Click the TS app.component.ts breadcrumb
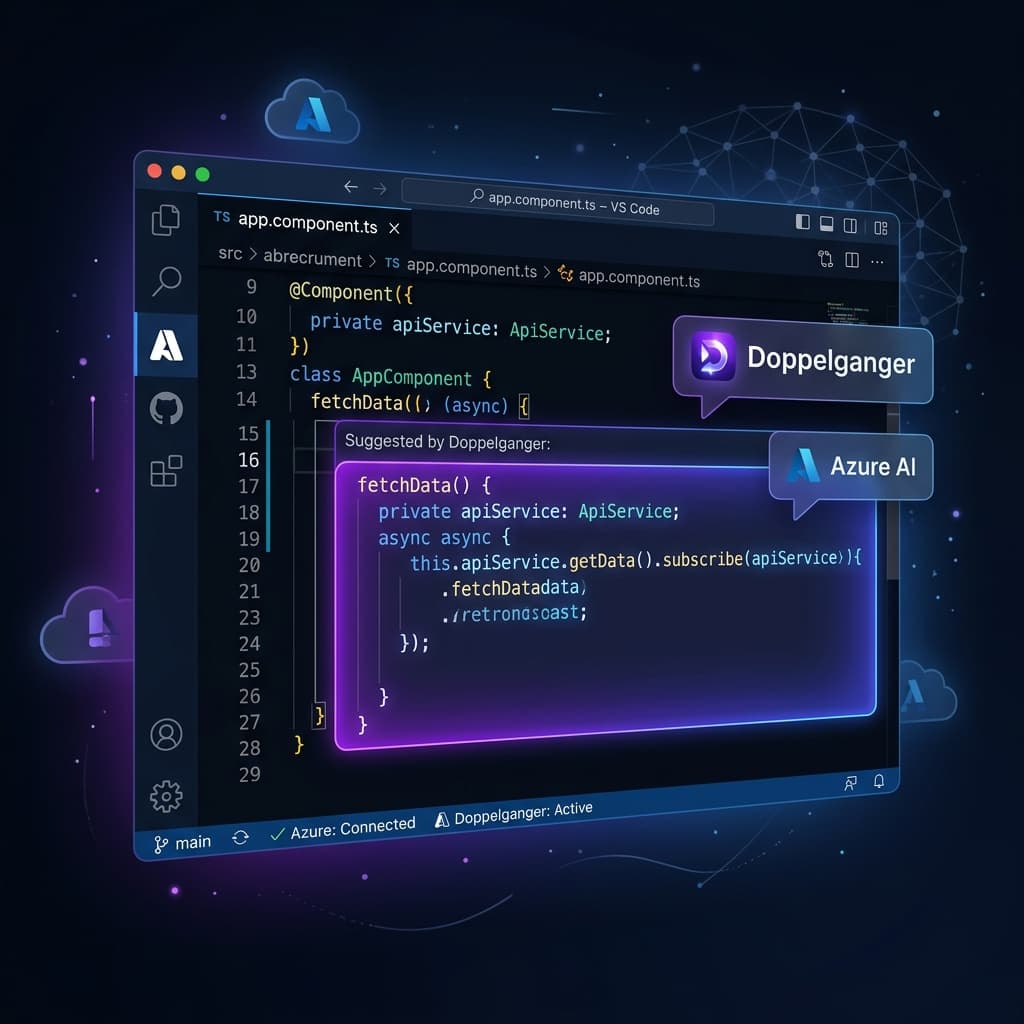Image resolution: width=1024 pixels, height=1024 pixels. click(x=460, y=266)
